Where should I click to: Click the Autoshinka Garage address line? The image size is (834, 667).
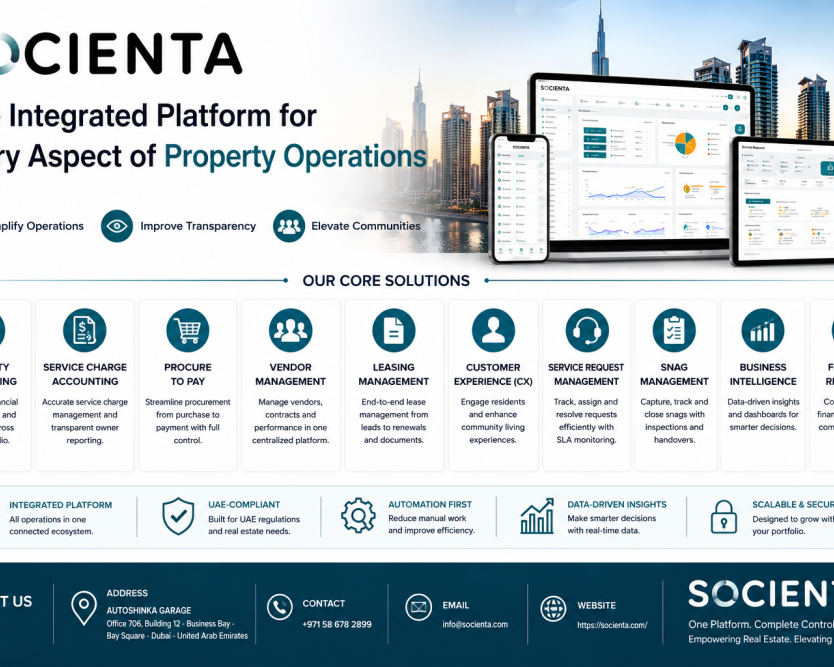pyautogui.click(x=149, y=611)
